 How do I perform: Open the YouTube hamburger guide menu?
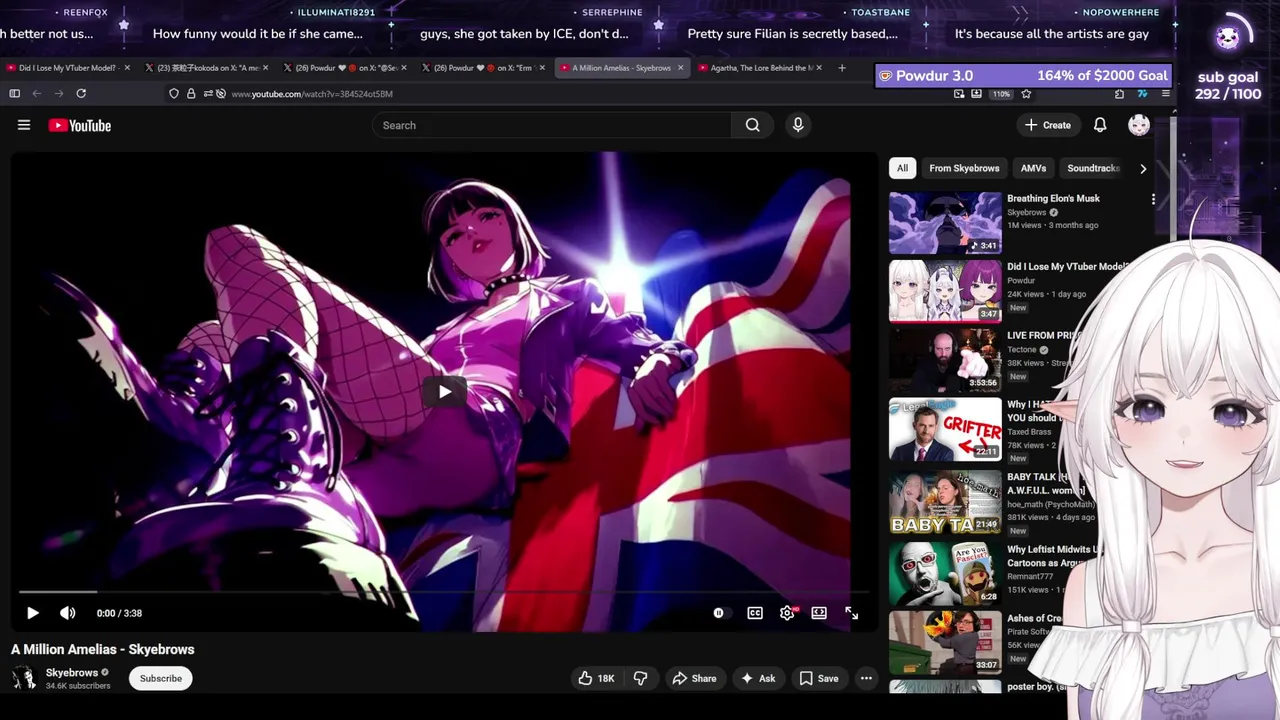point(24,125)
